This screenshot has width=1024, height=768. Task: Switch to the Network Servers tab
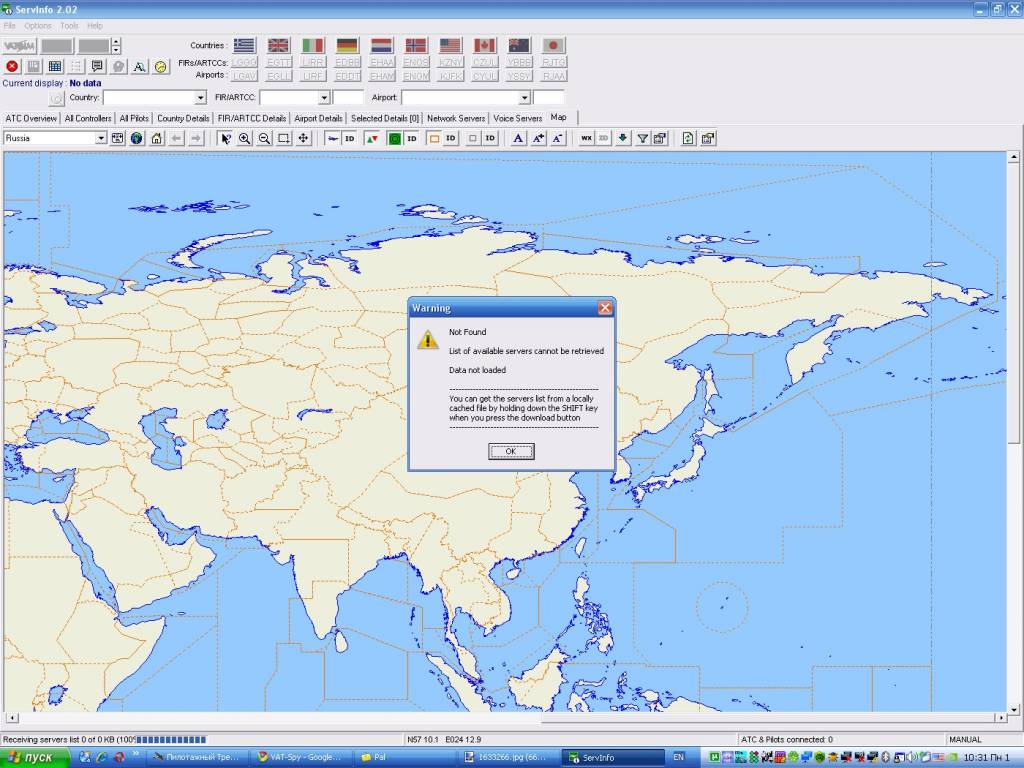click(x=456, y=118)
